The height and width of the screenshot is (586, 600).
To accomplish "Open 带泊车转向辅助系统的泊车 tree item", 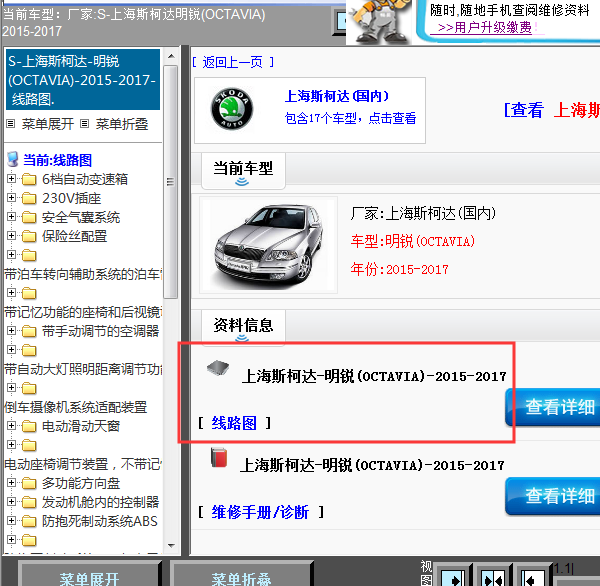I will coord(83,274).
